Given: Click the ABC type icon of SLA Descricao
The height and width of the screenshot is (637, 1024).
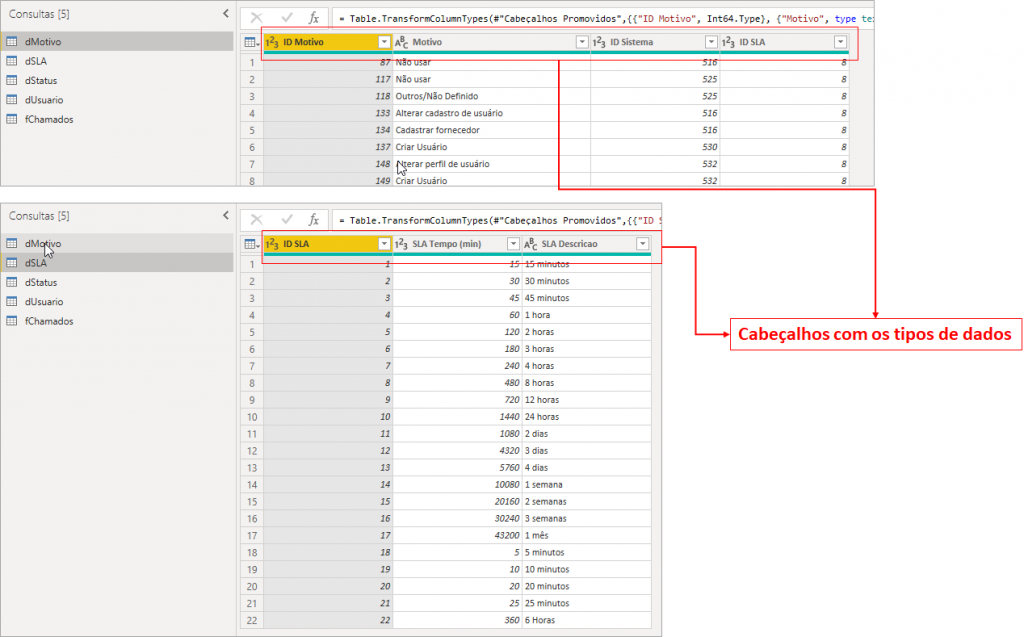Looking at the screenshot, I should 531,244.
